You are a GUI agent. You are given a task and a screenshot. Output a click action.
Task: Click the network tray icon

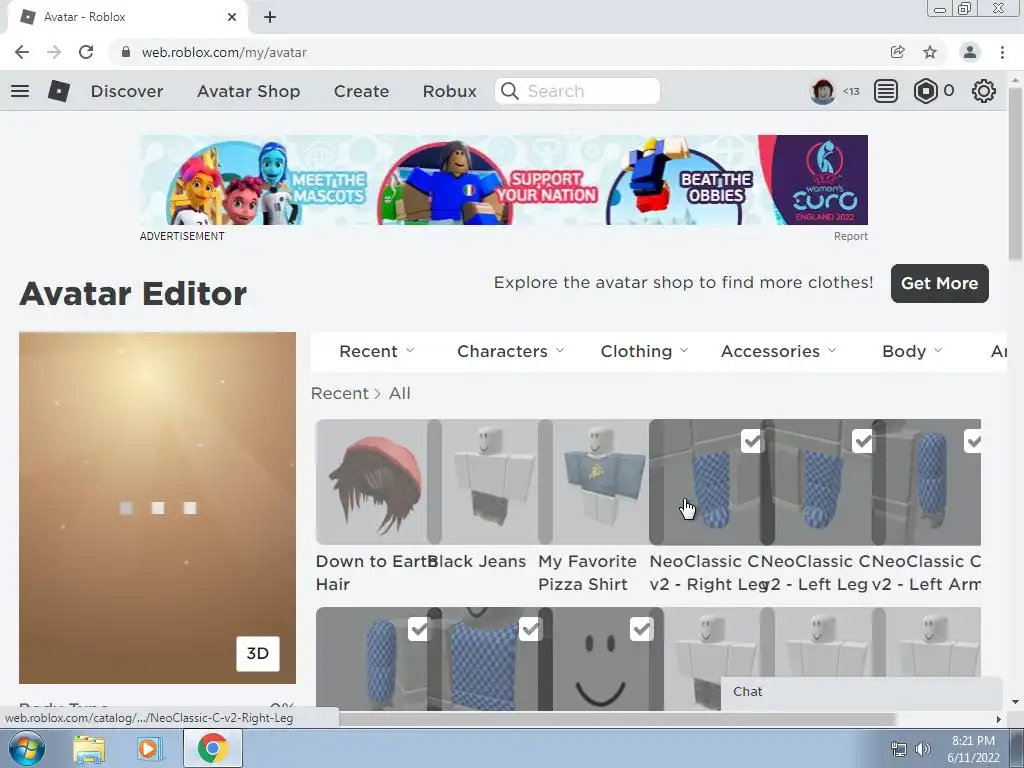899,749
